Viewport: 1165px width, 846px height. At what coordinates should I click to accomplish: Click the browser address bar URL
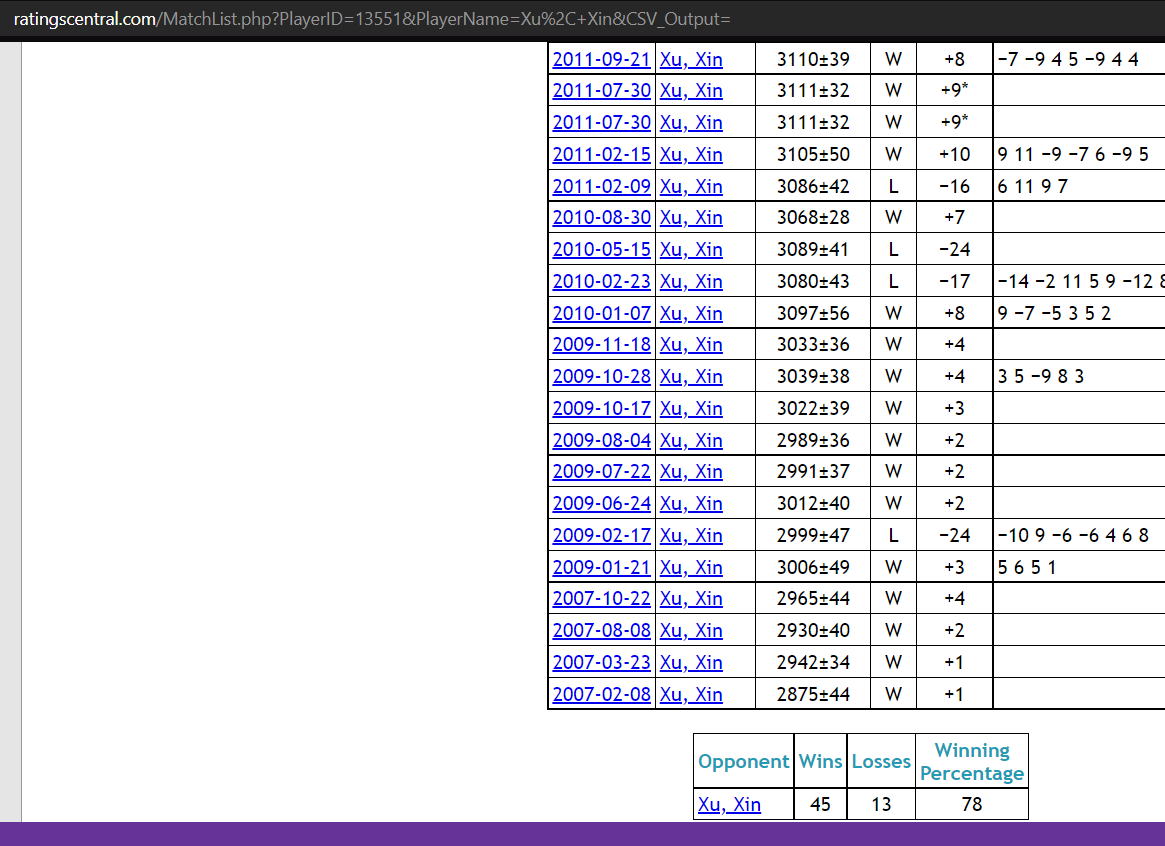(x=372, y=20)
